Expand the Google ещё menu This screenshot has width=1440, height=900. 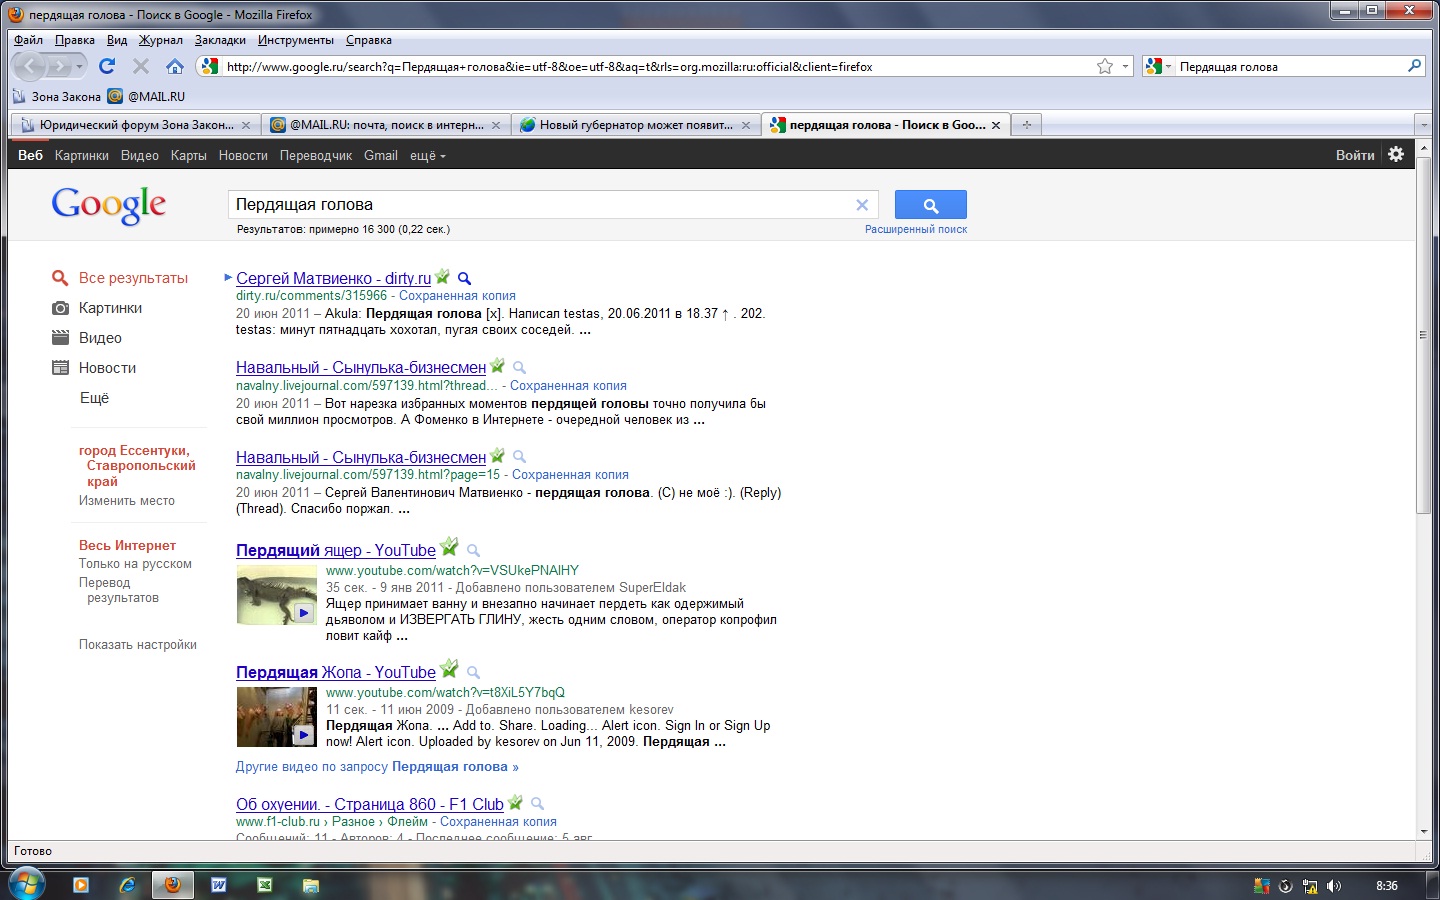coord(428,156)
